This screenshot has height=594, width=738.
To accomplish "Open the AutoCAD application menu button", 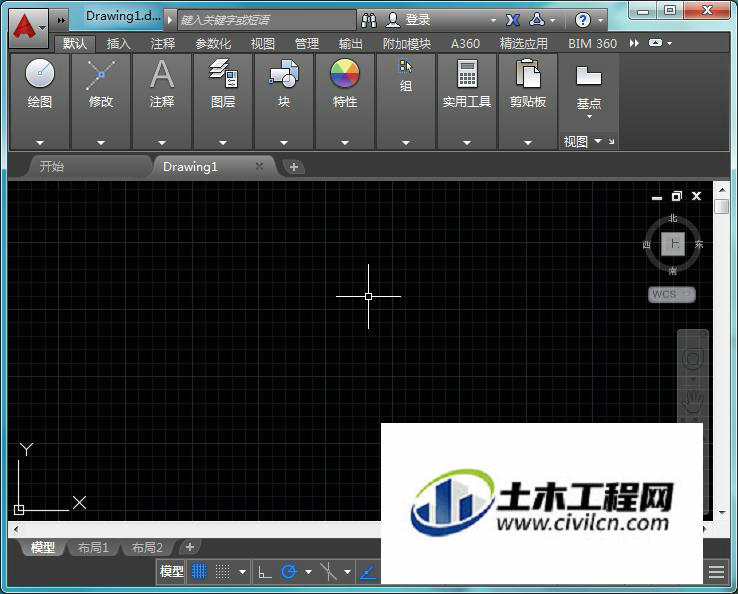I will [28, 27].
